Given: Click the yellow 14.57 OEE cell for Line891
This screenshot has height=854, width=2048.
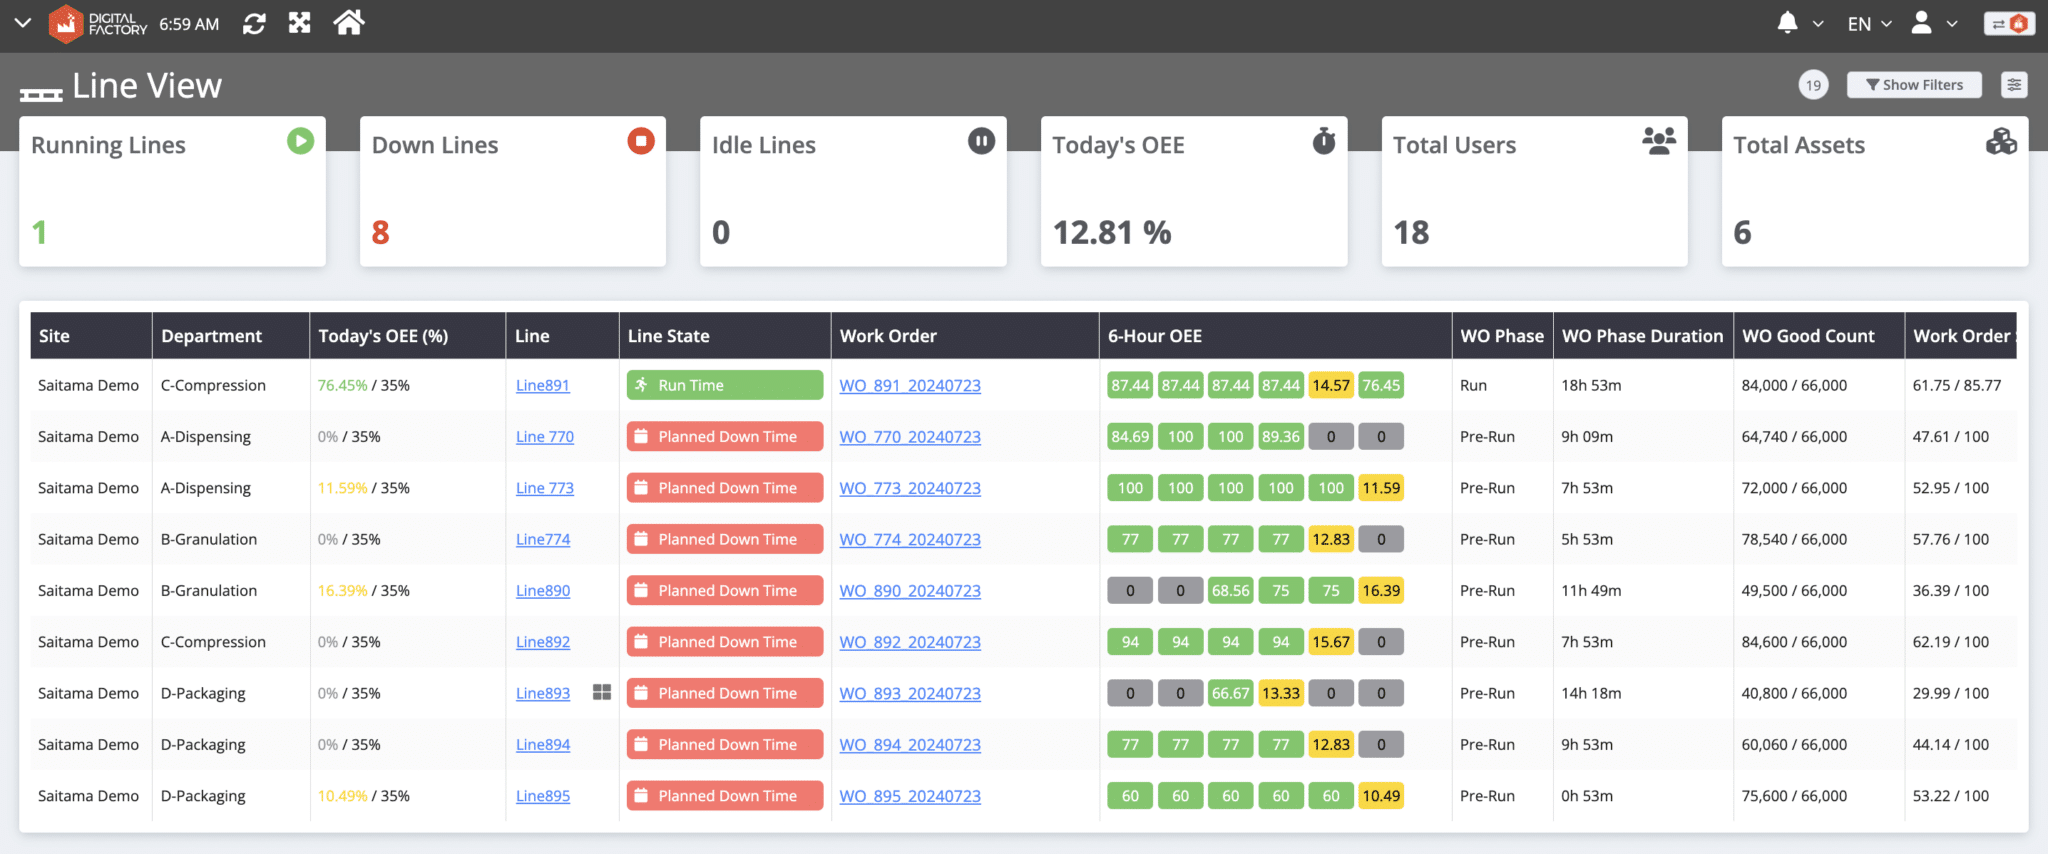Looking at the screenshot, I should coord(1331,385).
